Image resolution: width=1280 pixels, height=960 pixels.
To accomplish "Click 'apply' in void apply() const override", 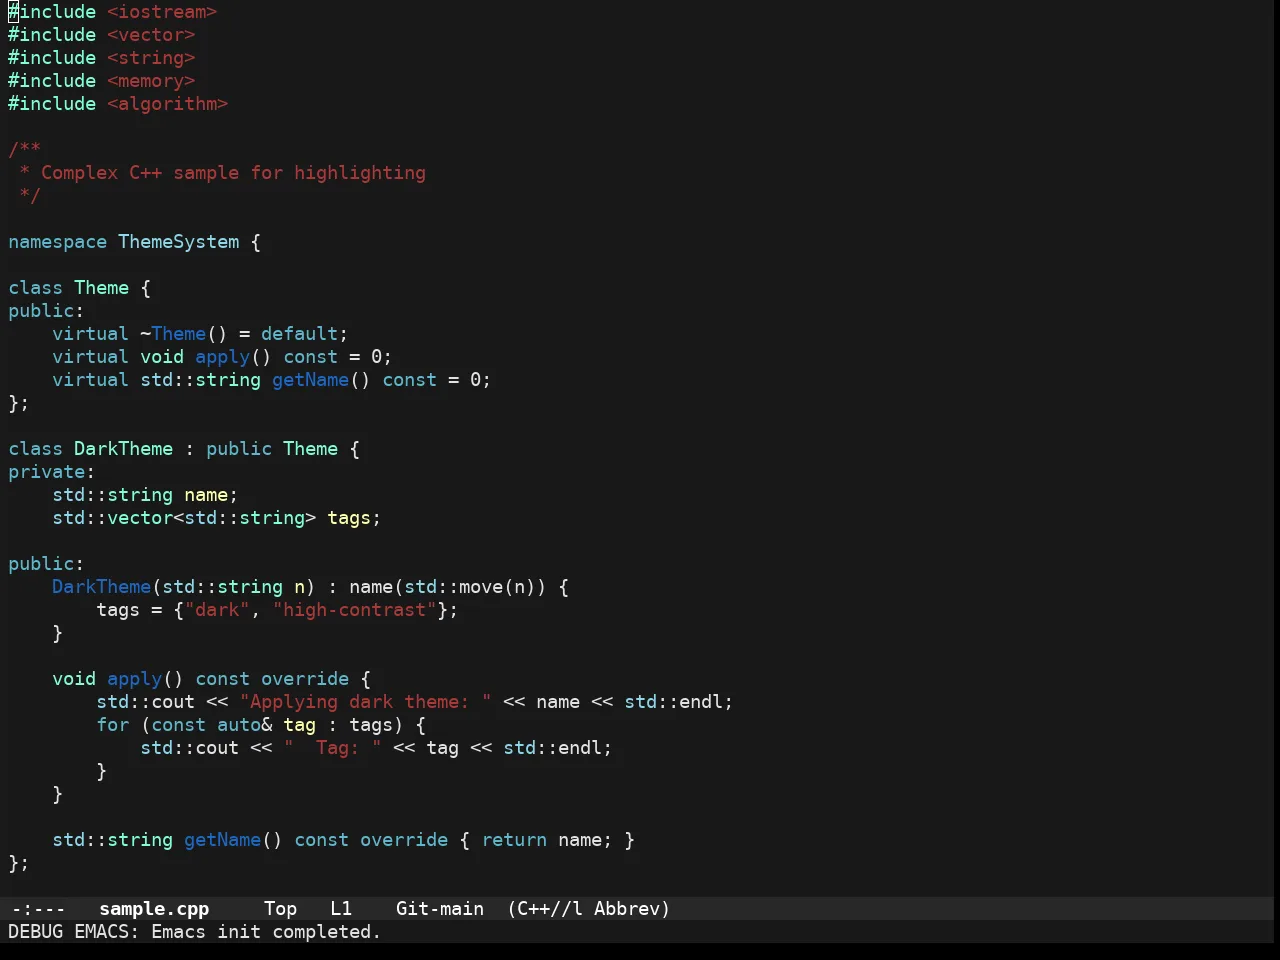I will [134, 679].
